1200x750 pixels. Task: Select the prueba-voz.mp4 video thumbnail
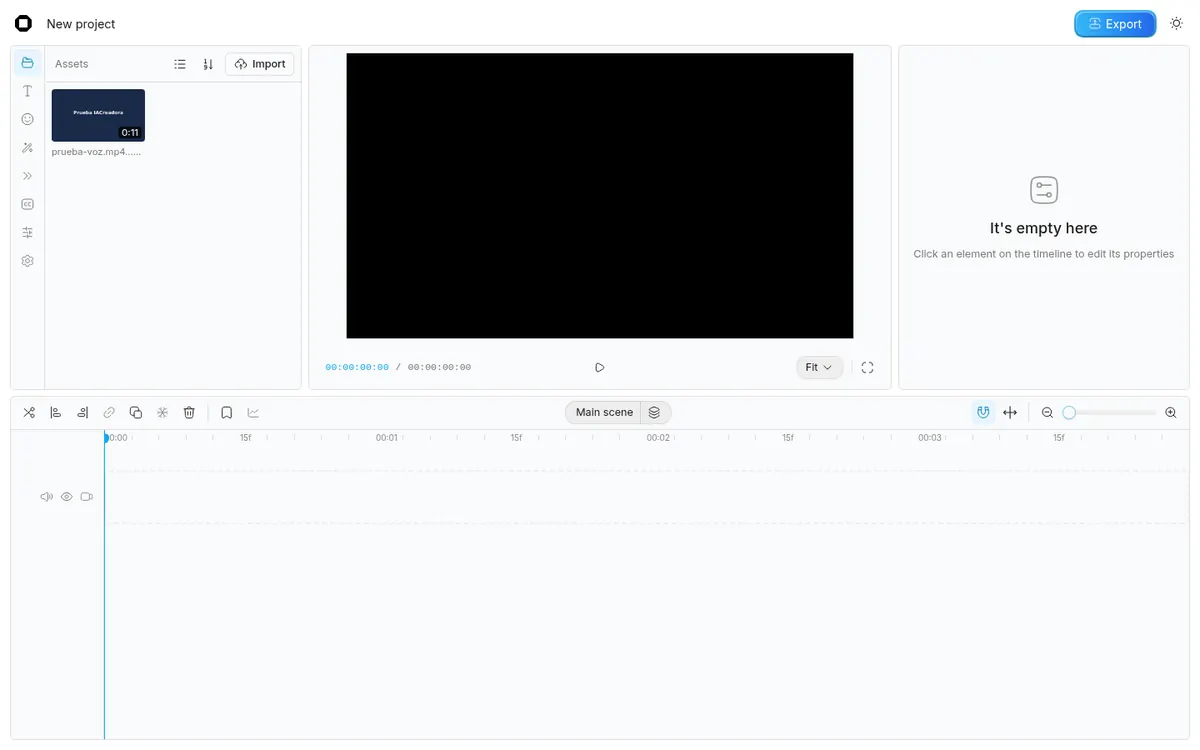tap(98, 115)
